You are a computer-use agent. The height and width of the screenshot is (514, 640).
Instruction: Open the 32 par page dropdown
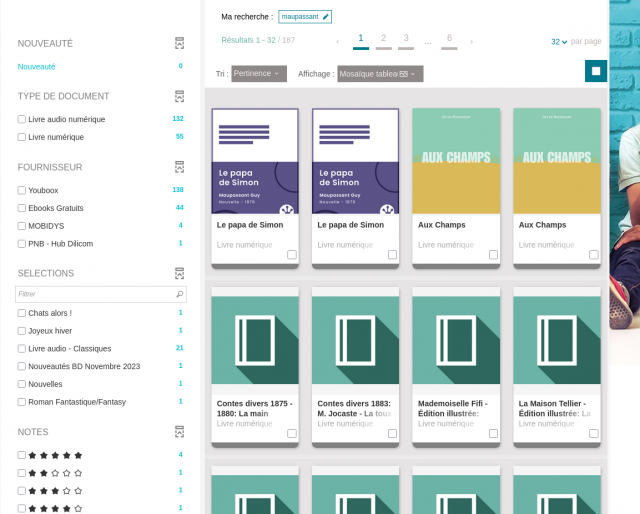coord(559,42)
